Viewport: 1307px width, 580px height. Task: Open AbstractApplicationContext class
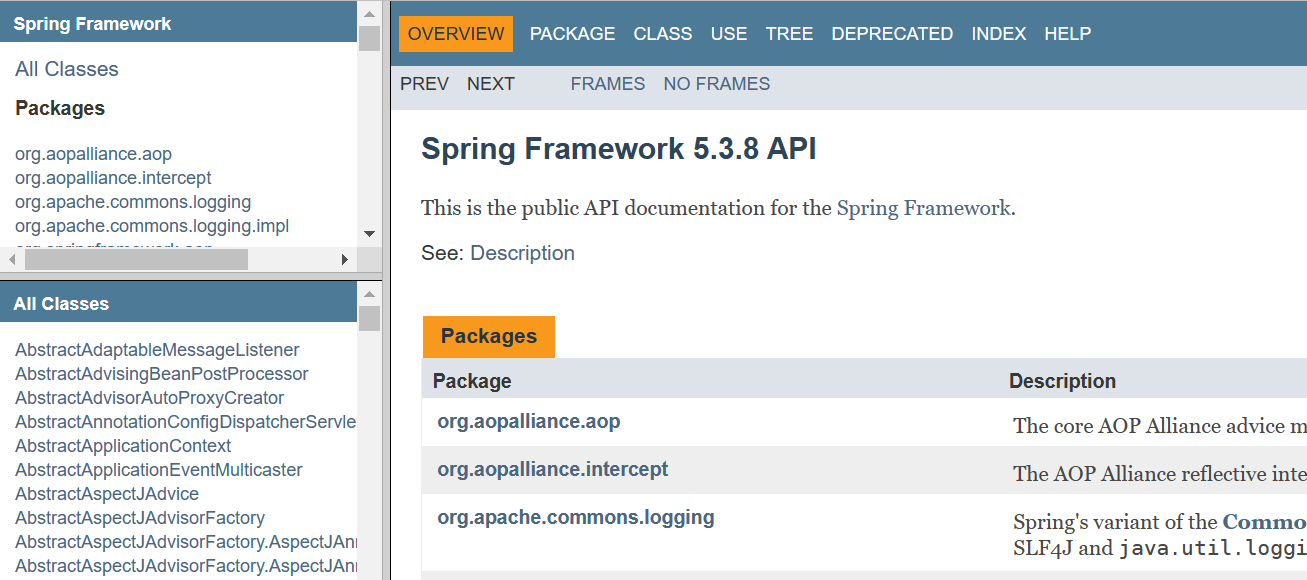tap(123, 446)
